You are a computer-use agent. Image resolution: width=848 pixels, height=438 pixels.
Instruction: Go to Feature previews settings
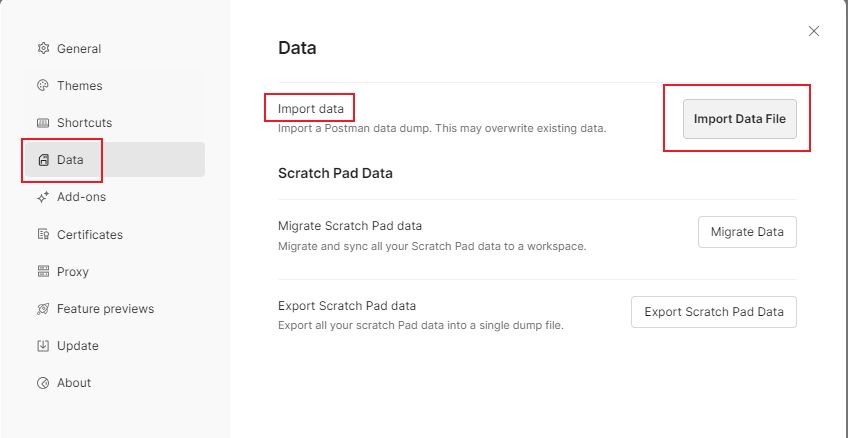pyautogui.click(x=105, y=308)
